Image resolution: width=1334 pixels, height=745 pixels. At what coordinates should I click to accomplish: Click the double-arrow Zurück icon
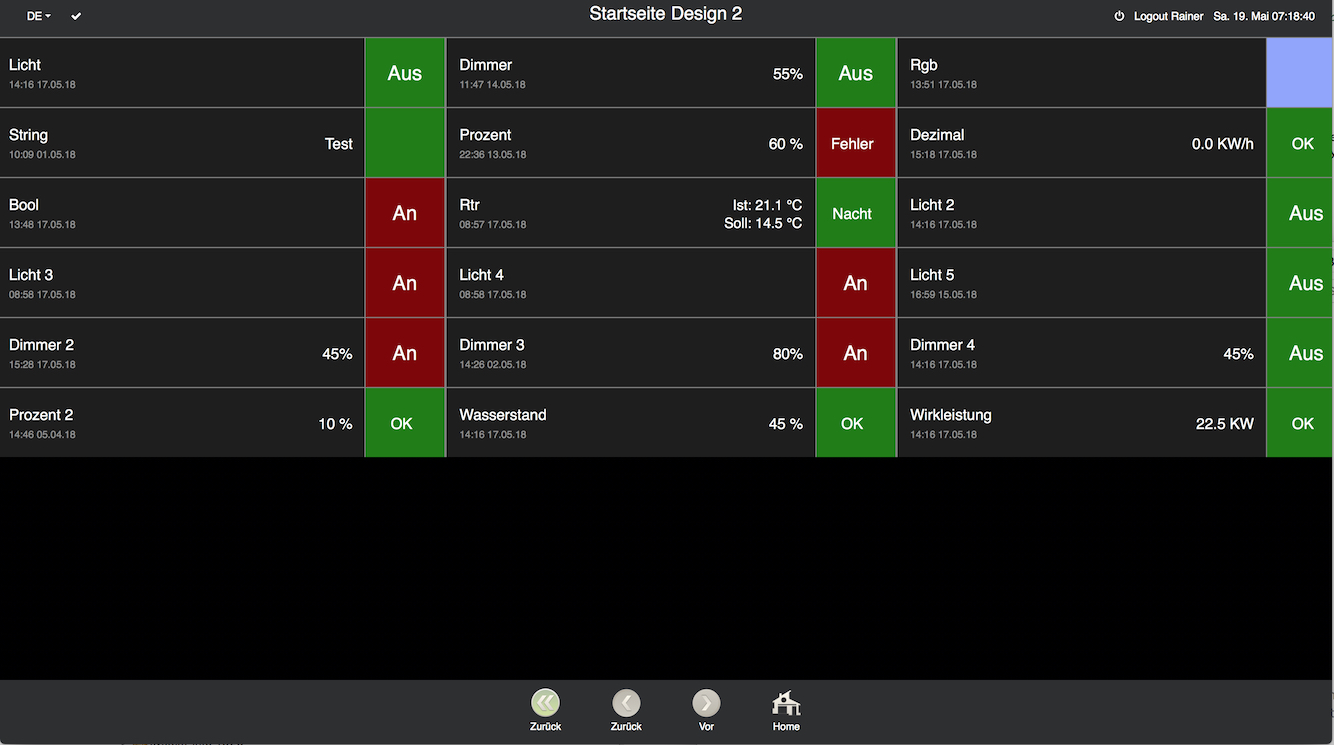click(545, 703)
